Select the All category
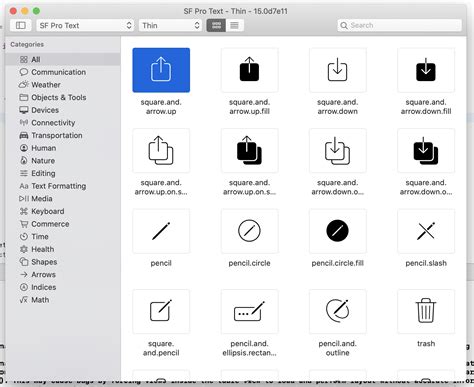474x387 pixels. click(x=63, y=59)
